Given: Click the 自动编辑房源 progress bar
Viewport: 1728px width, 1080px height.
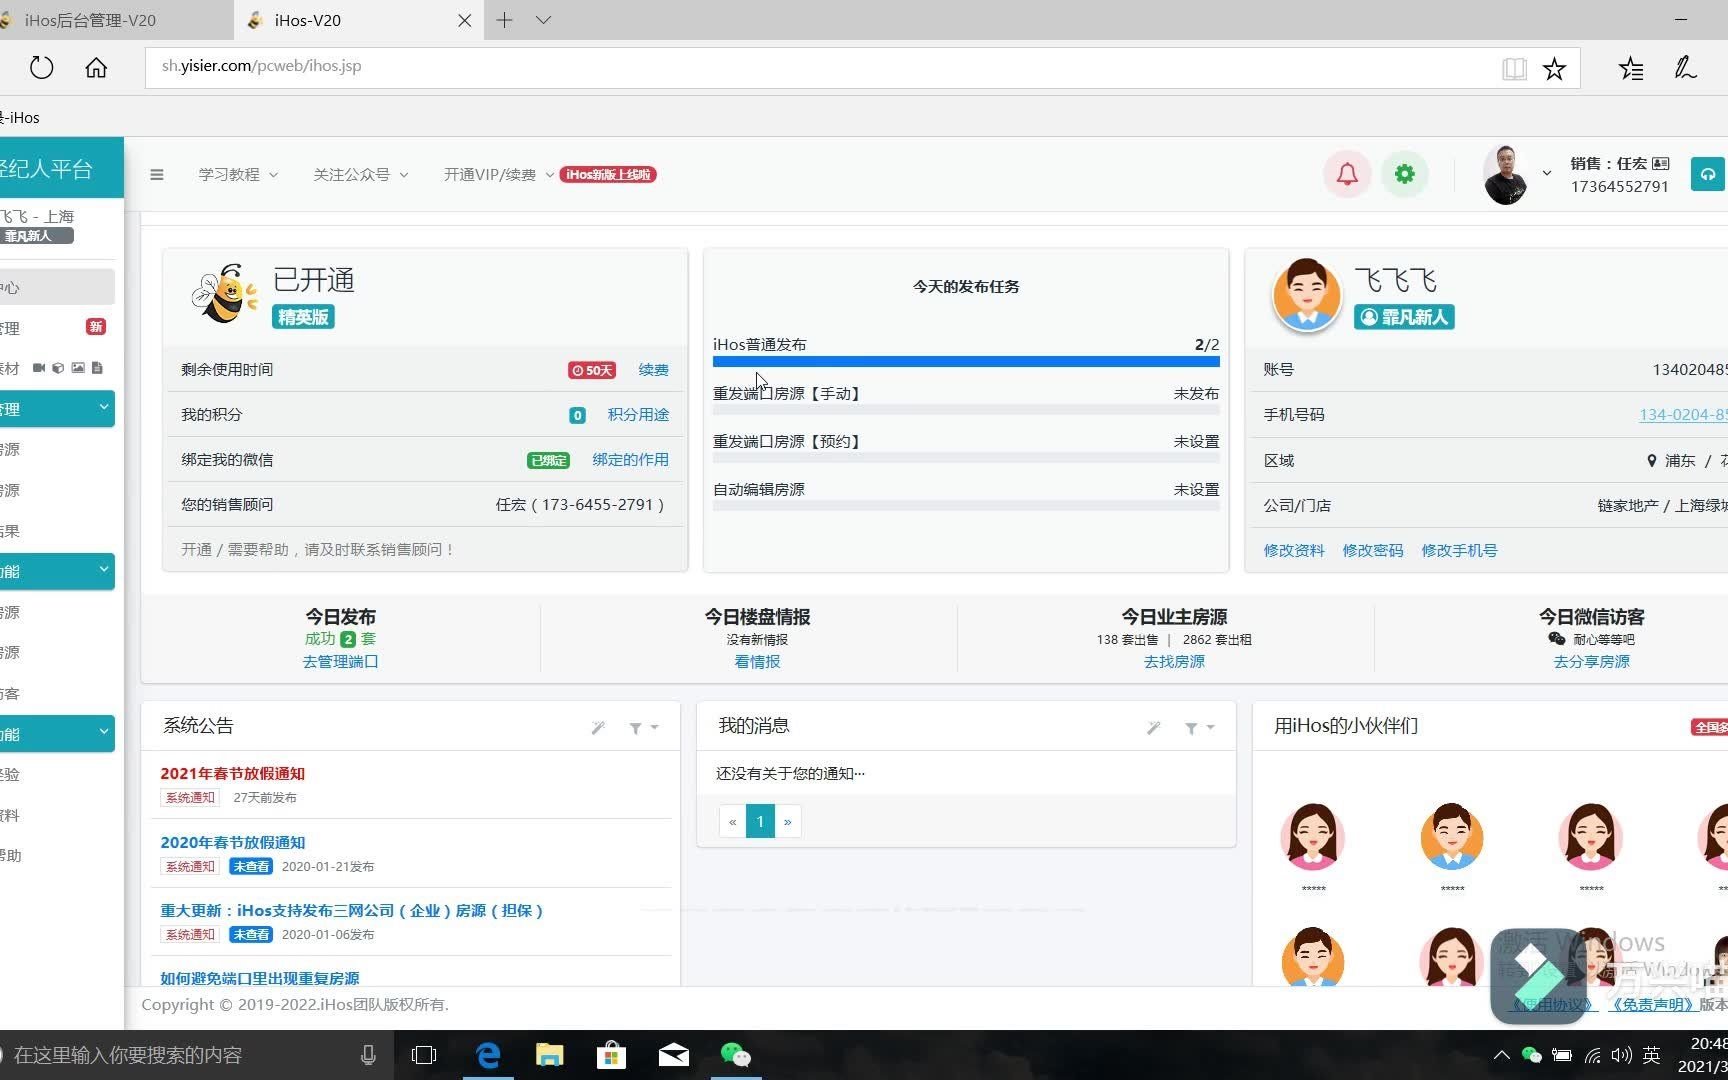Looking at the screenshot, I should click(x=966, y=506).
